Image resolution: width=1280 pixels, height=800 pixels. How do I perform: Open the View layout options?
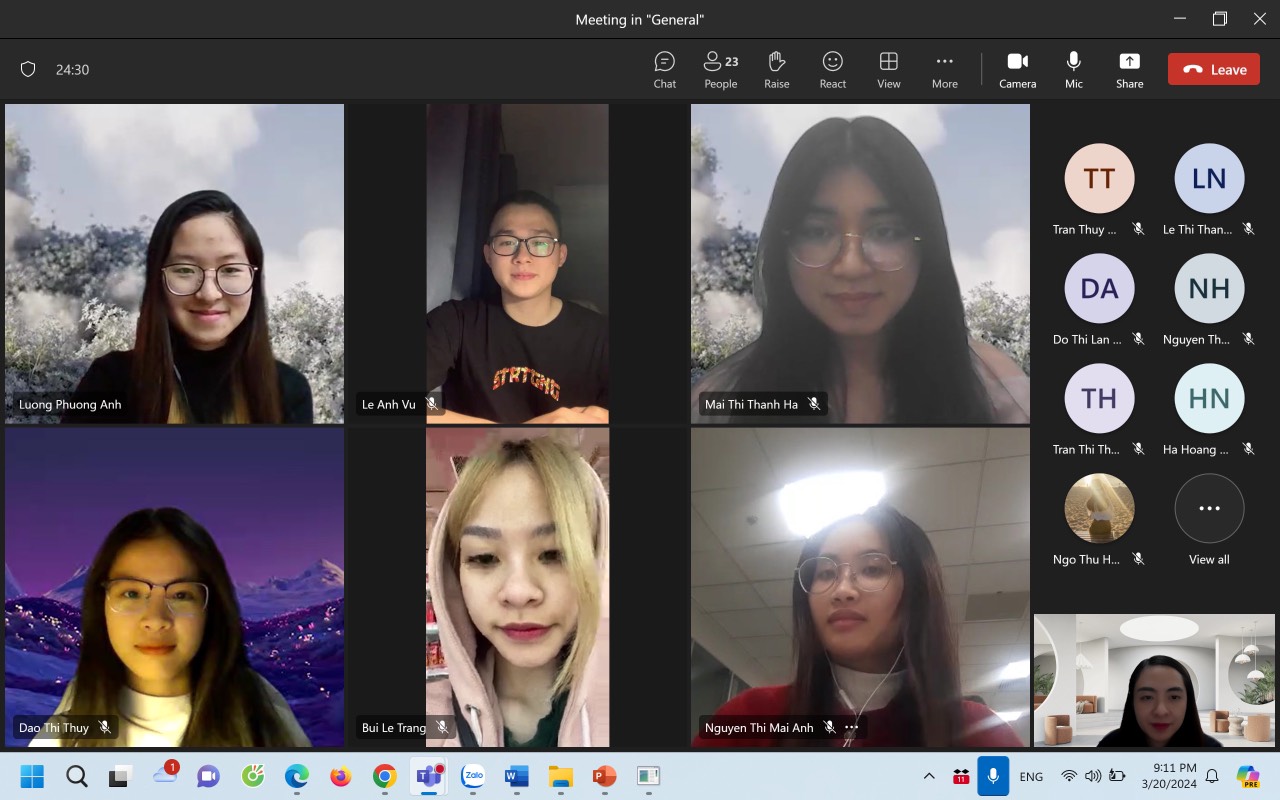[888, 69]
